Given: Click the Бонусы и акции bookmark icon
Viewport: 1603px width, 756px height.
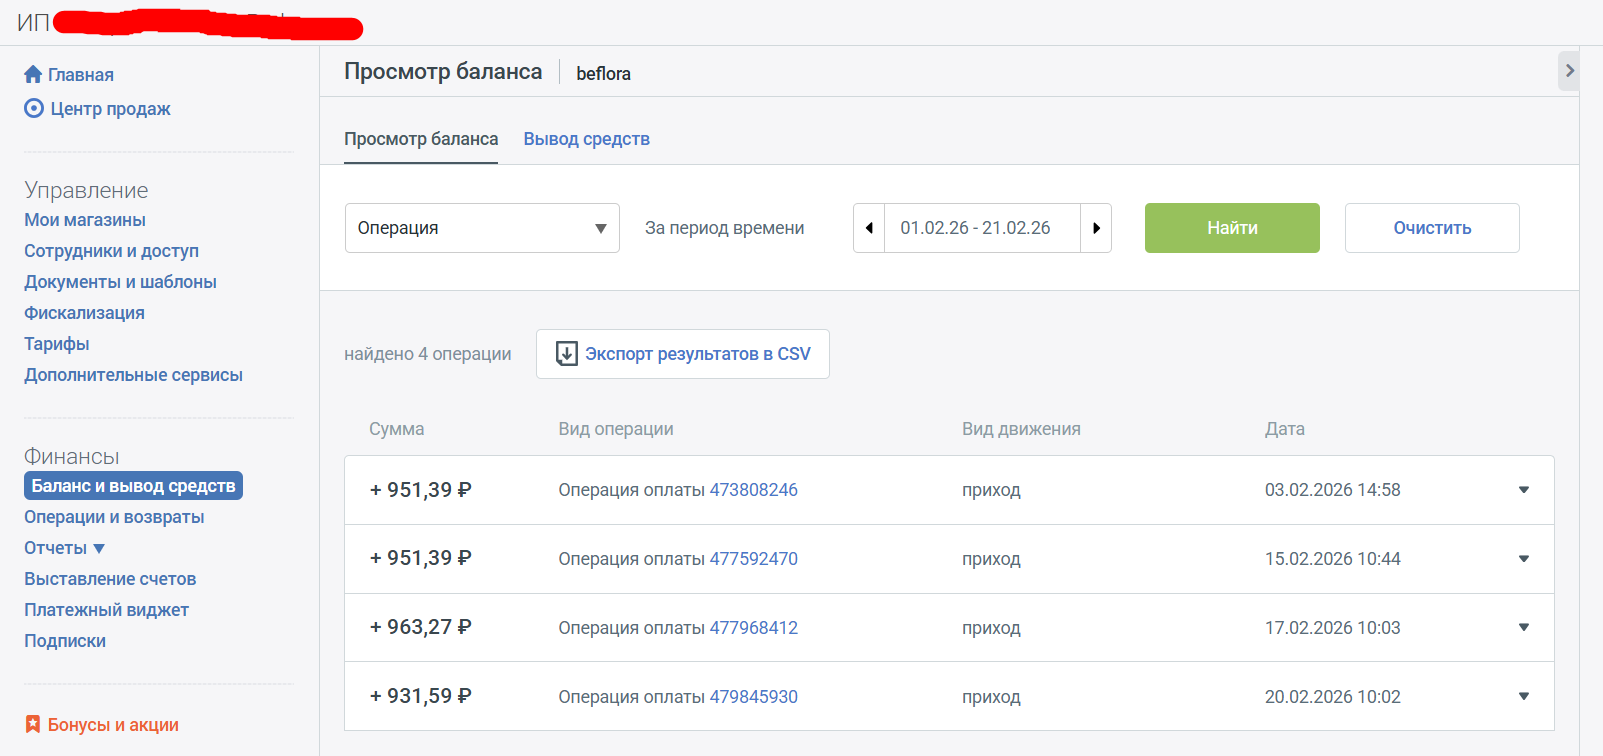Looking at the screenshot, I should 33,725.
